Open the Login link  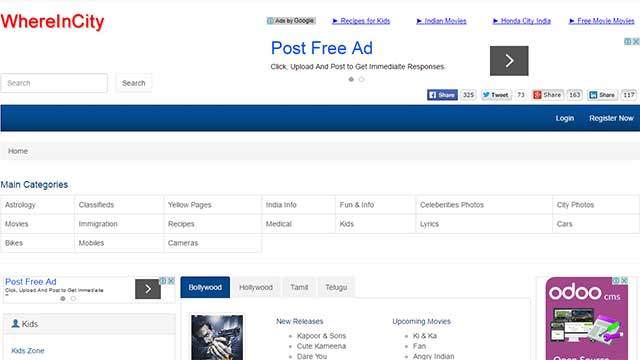pos(564,118)
